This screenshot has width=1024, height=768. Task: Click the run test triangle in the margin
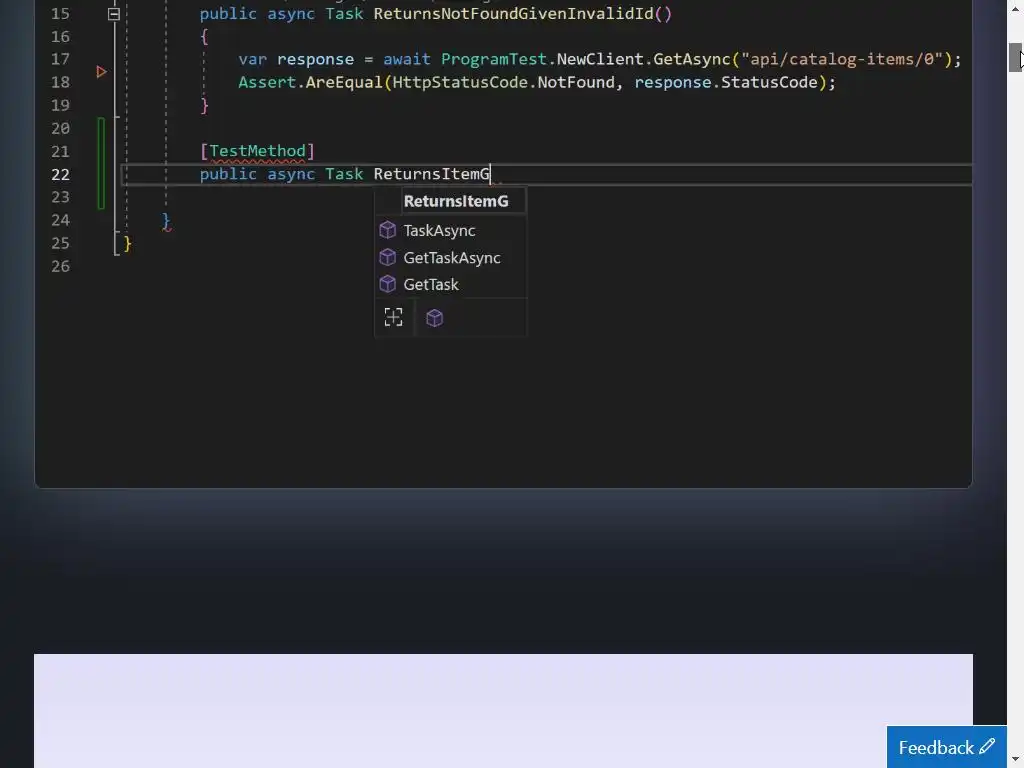click(x=101, y=72)
